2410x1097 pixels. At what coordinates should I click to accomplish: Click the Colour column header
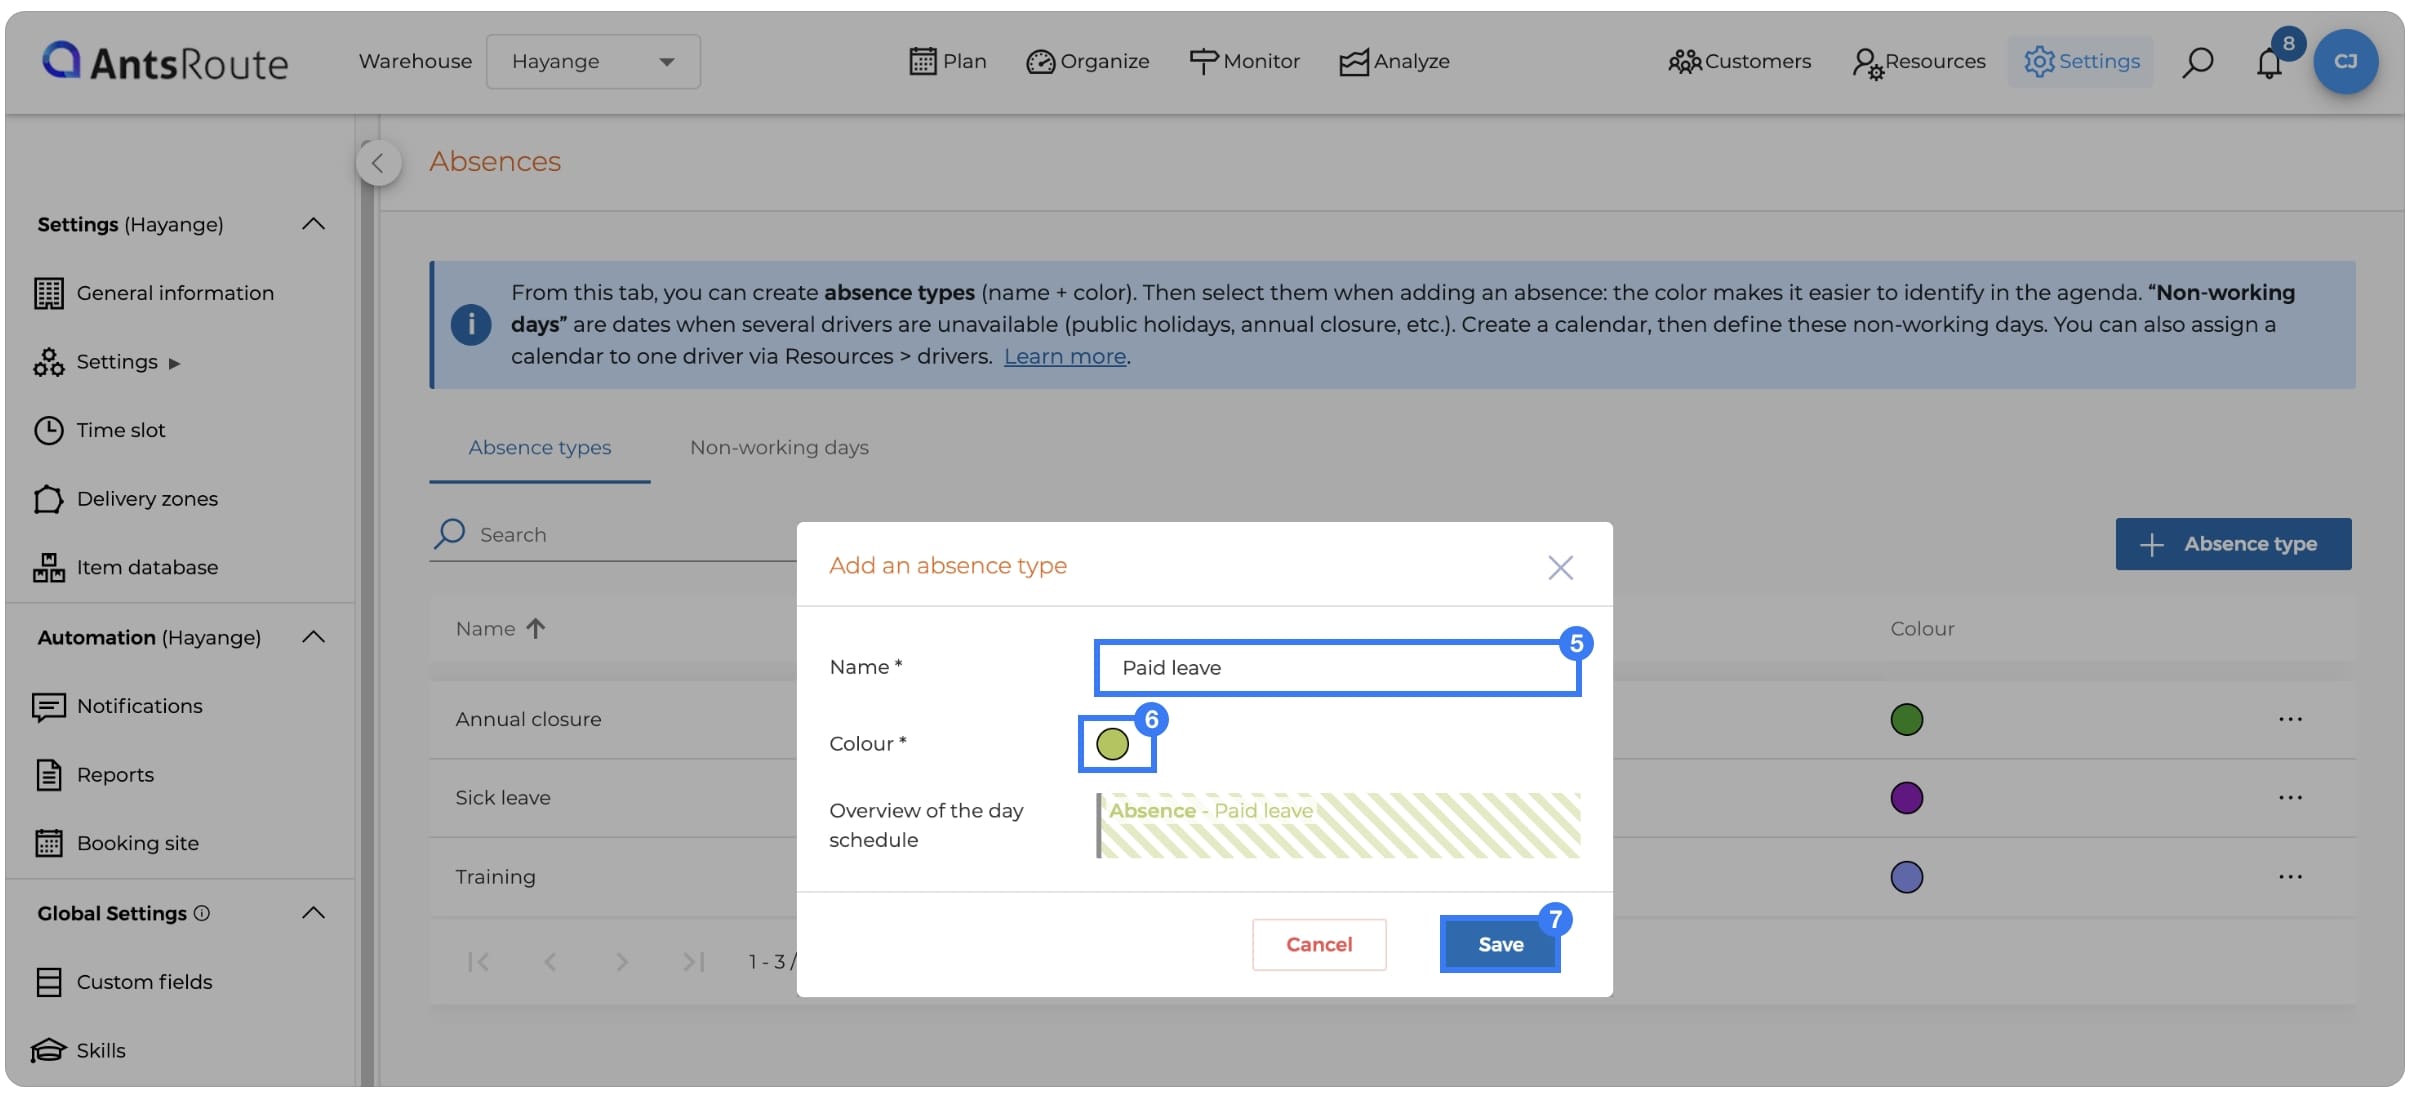[1922, 629]
